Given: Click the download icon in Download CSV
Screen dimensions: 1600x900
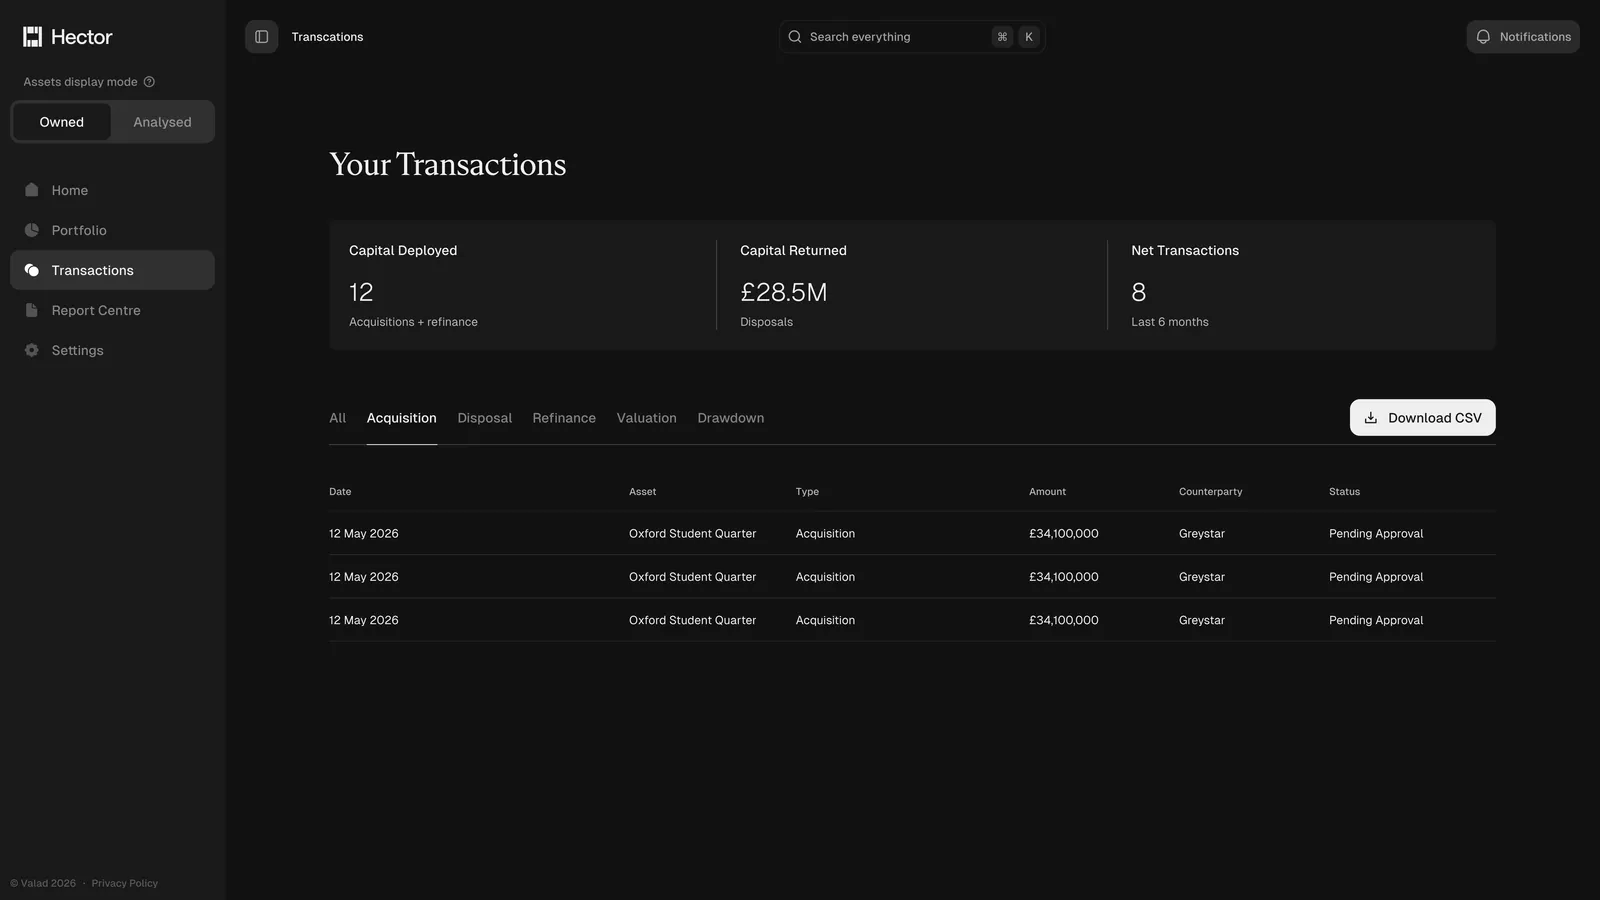Looking at the screenshot, I should pos(1371,418).
